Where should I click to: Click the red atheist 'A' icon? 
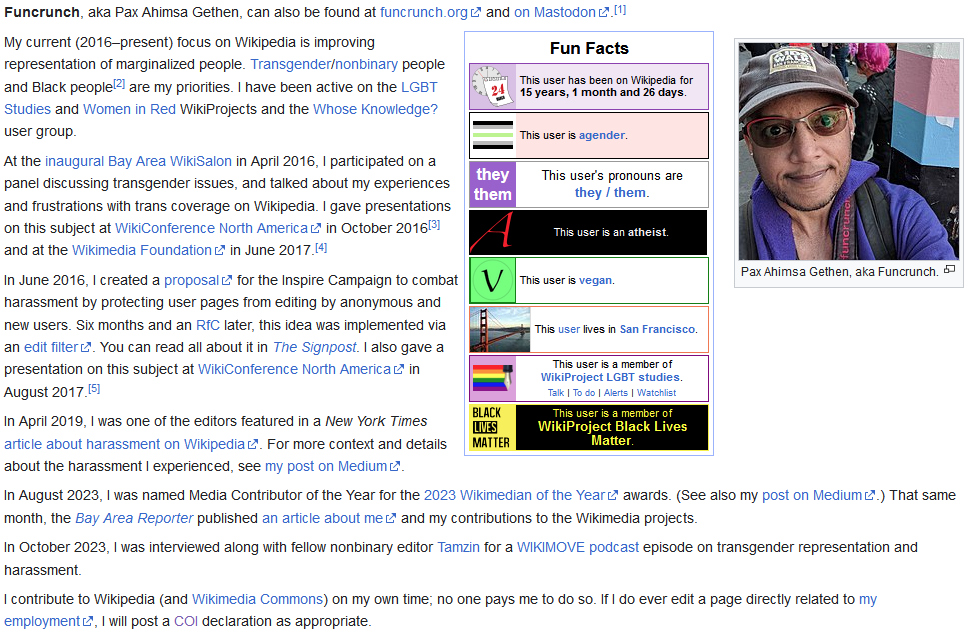coord(493,233)
